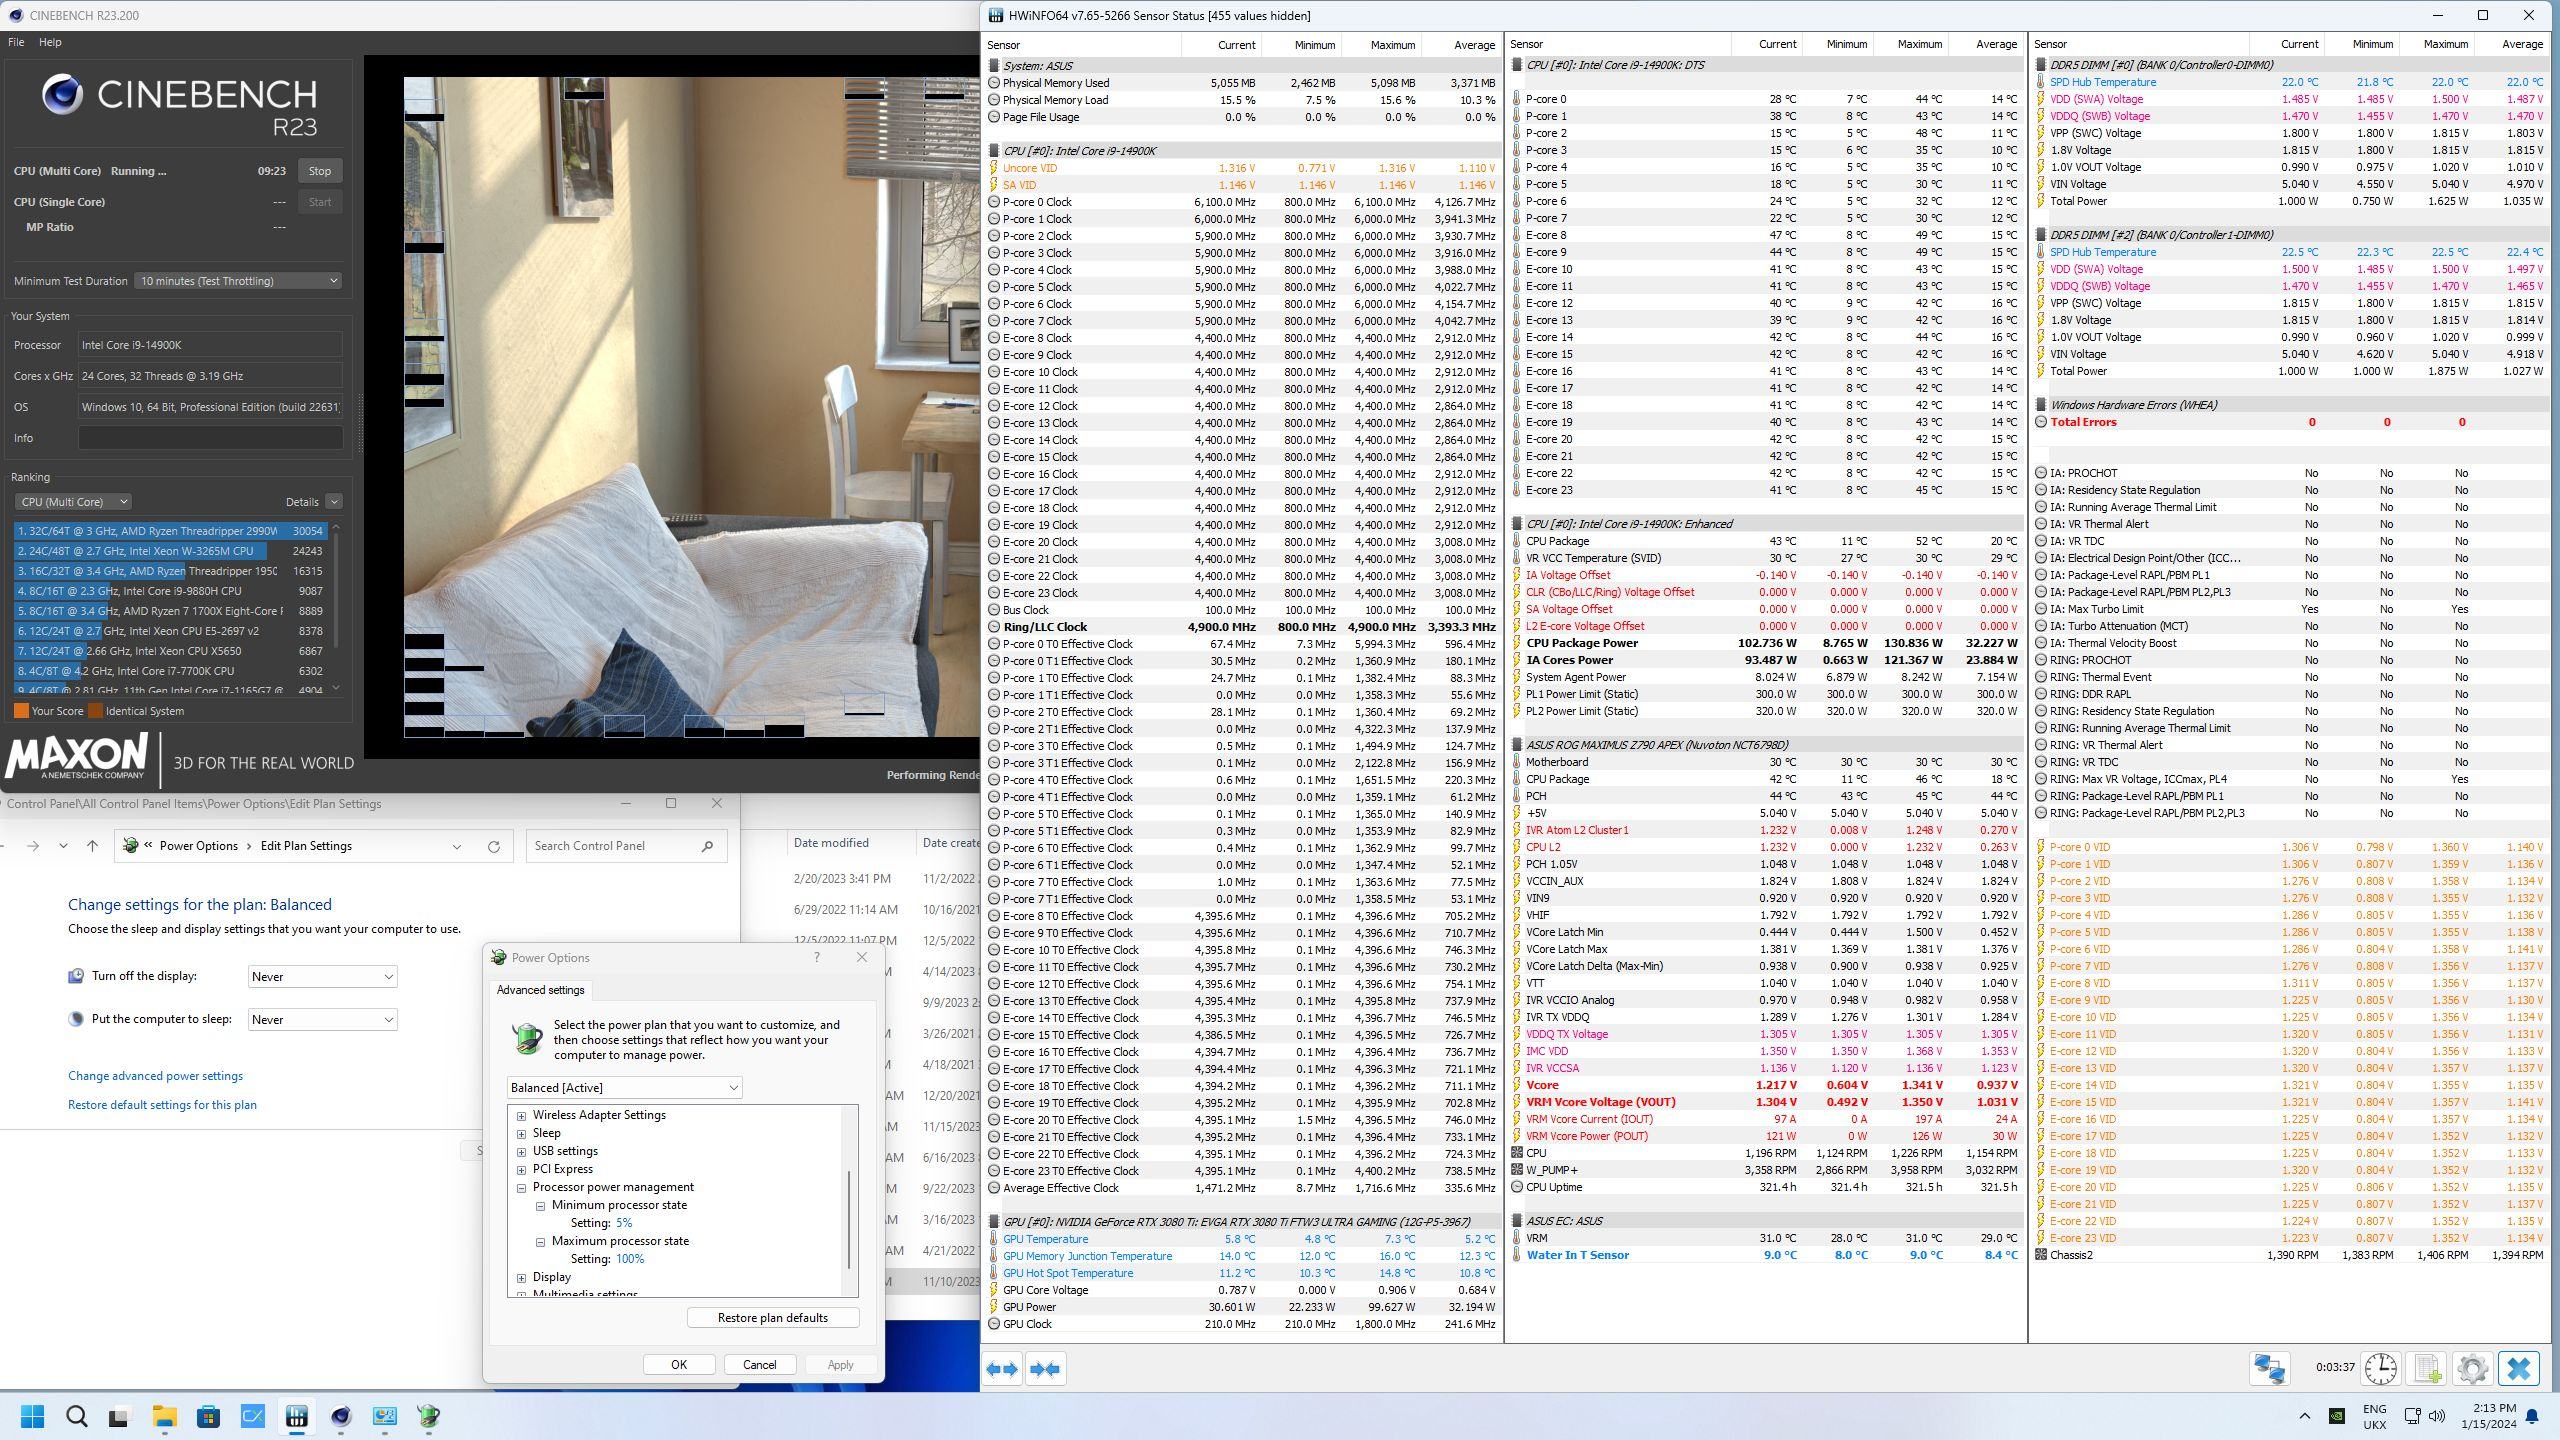This screenshot has width=2560, height=1440.
Task: Click Power Options breadcrumb in address bar
Action: tap(199, 846)
